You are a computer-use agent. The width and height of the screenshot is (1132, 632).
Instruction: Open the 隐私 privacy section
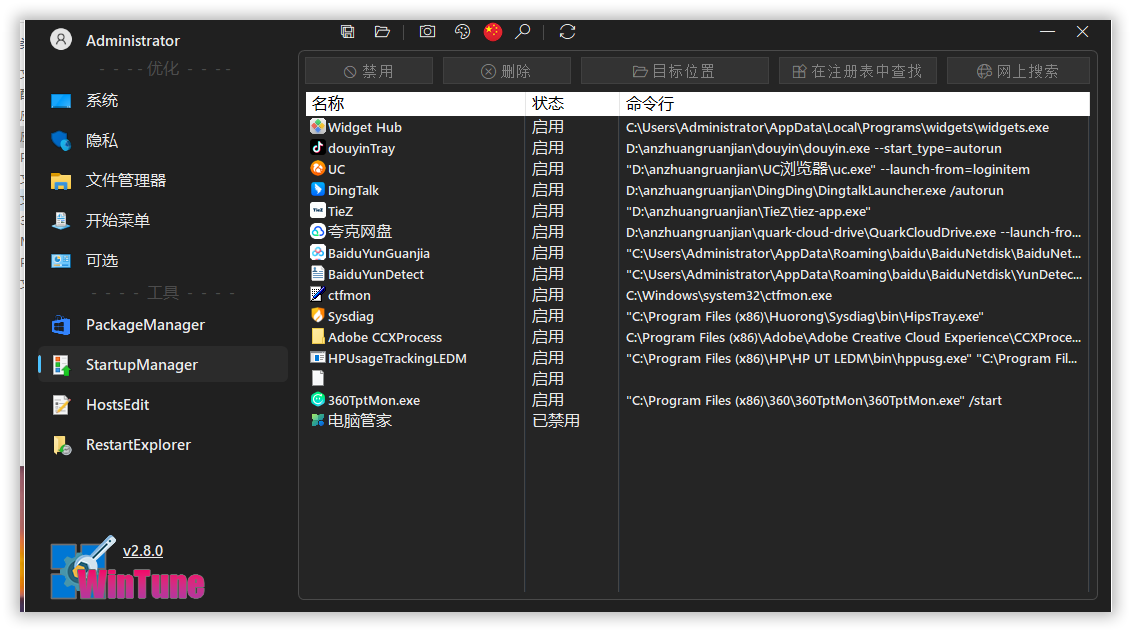pos(101,141)
